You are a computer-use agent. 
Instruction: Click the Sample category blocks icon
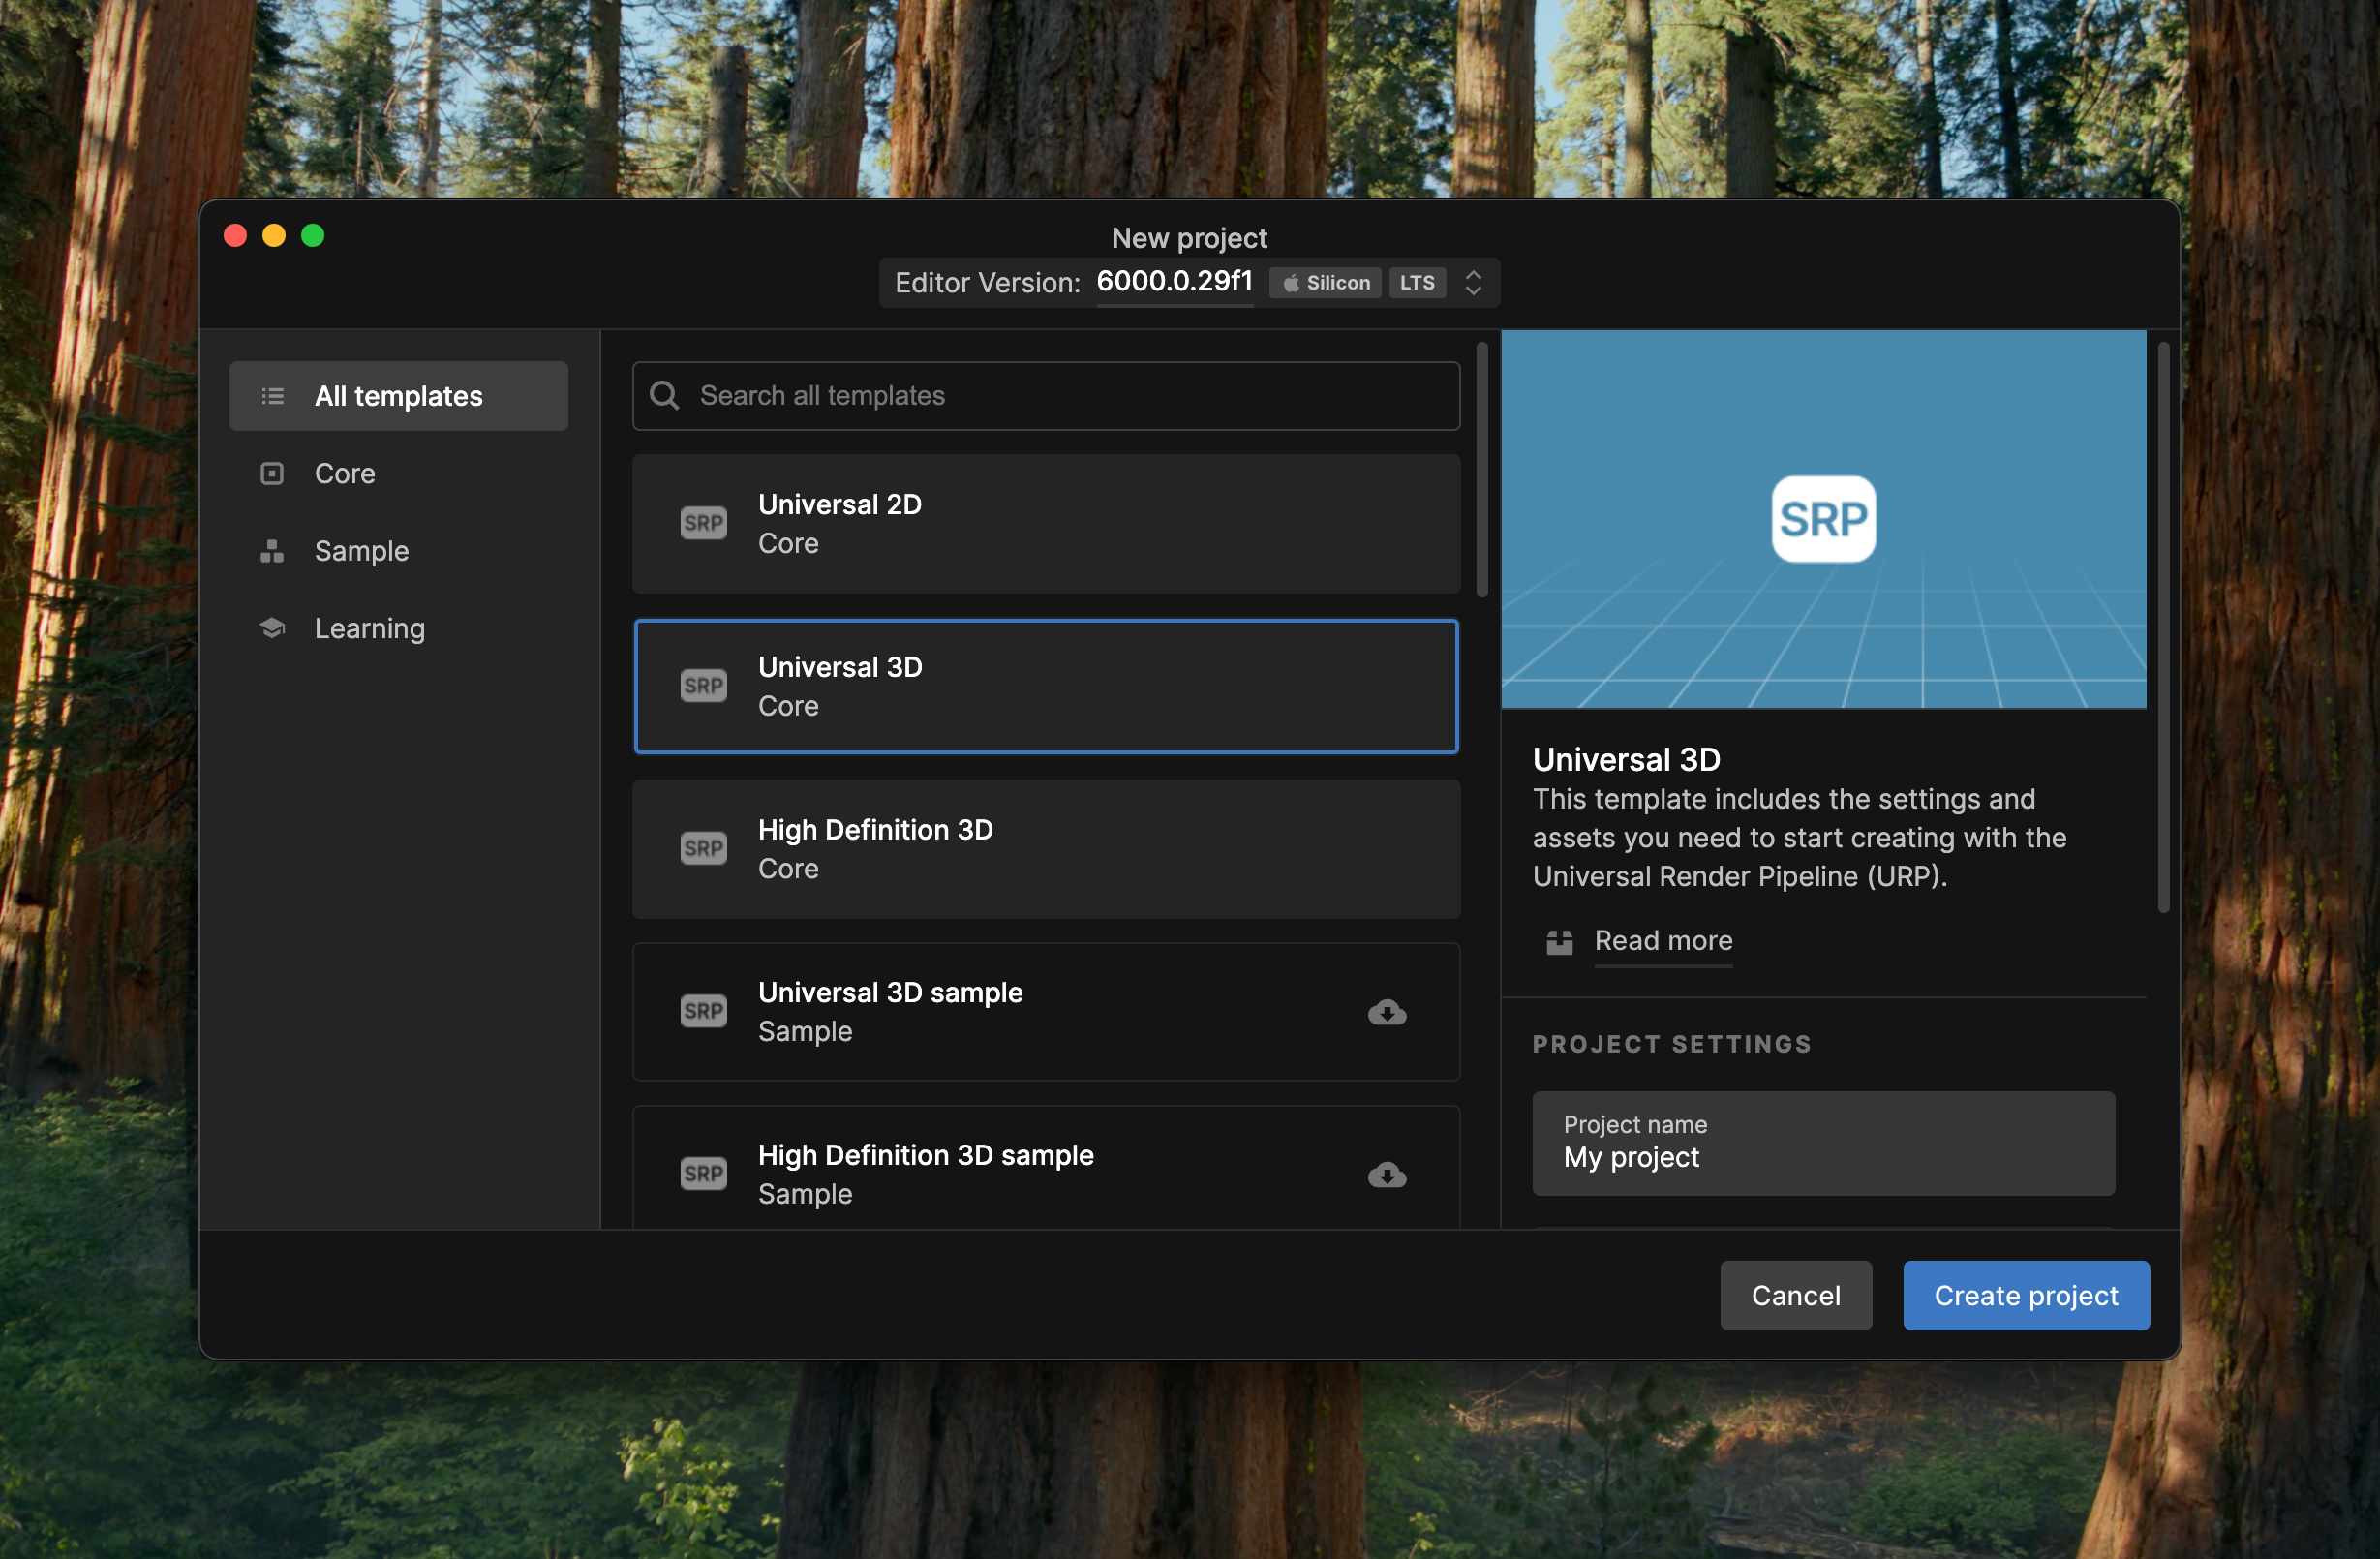point(272,551)
